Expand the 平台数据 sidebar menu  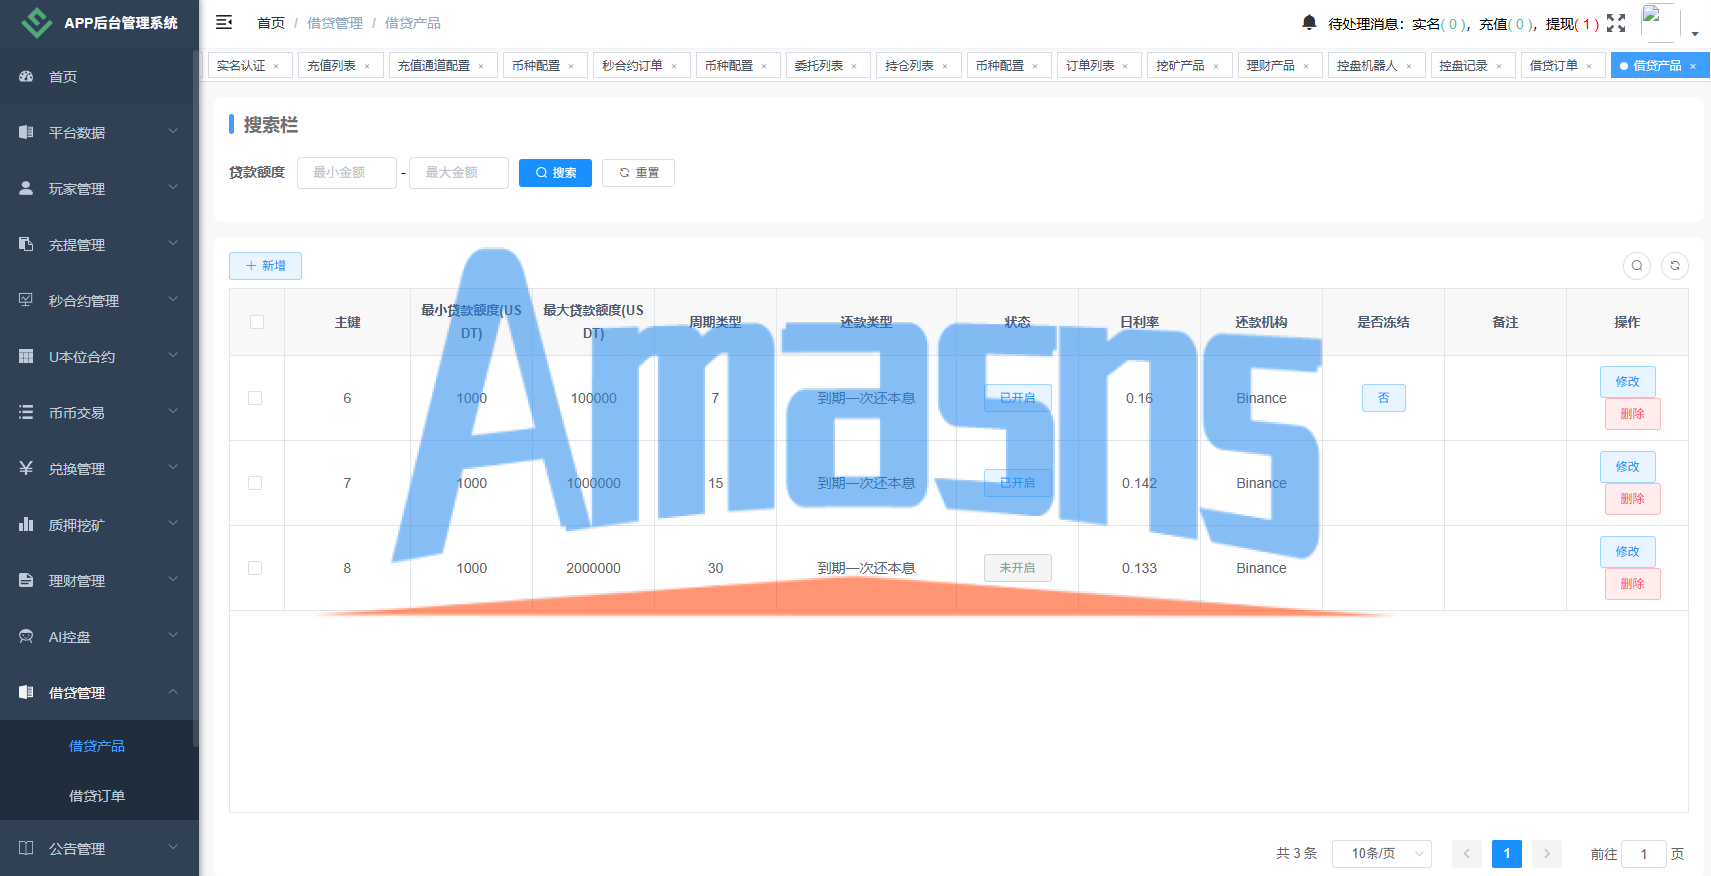pyautogui.click(x=99, y=132)
